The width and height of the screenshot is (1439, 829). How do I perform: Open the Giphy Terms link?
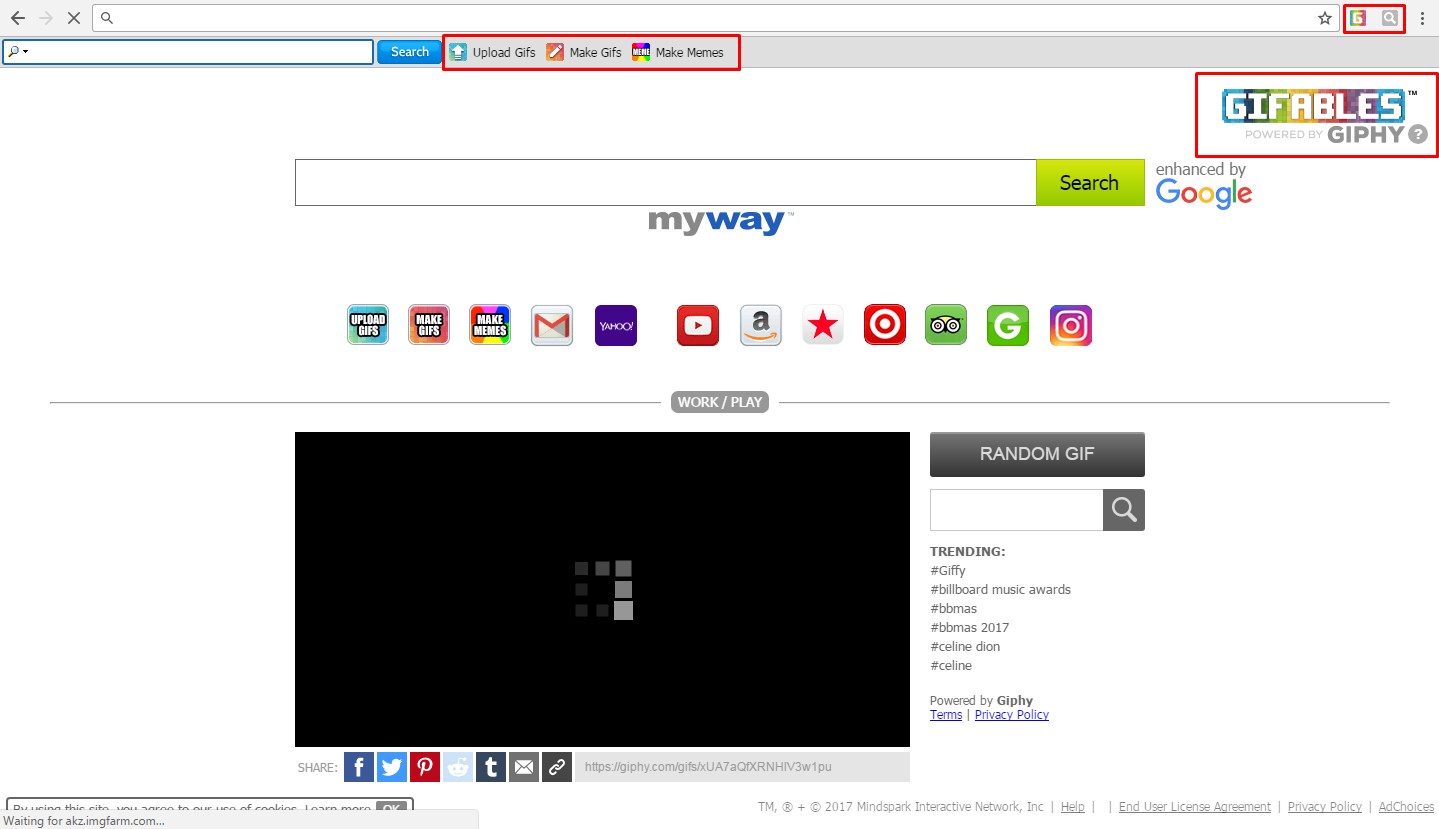pos(946,714)
